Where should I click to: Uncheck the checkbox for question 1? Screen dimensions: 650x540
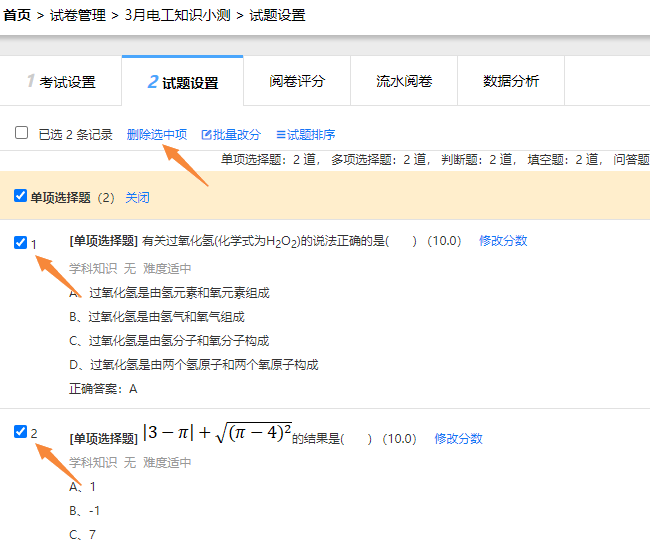pos(21,242)
